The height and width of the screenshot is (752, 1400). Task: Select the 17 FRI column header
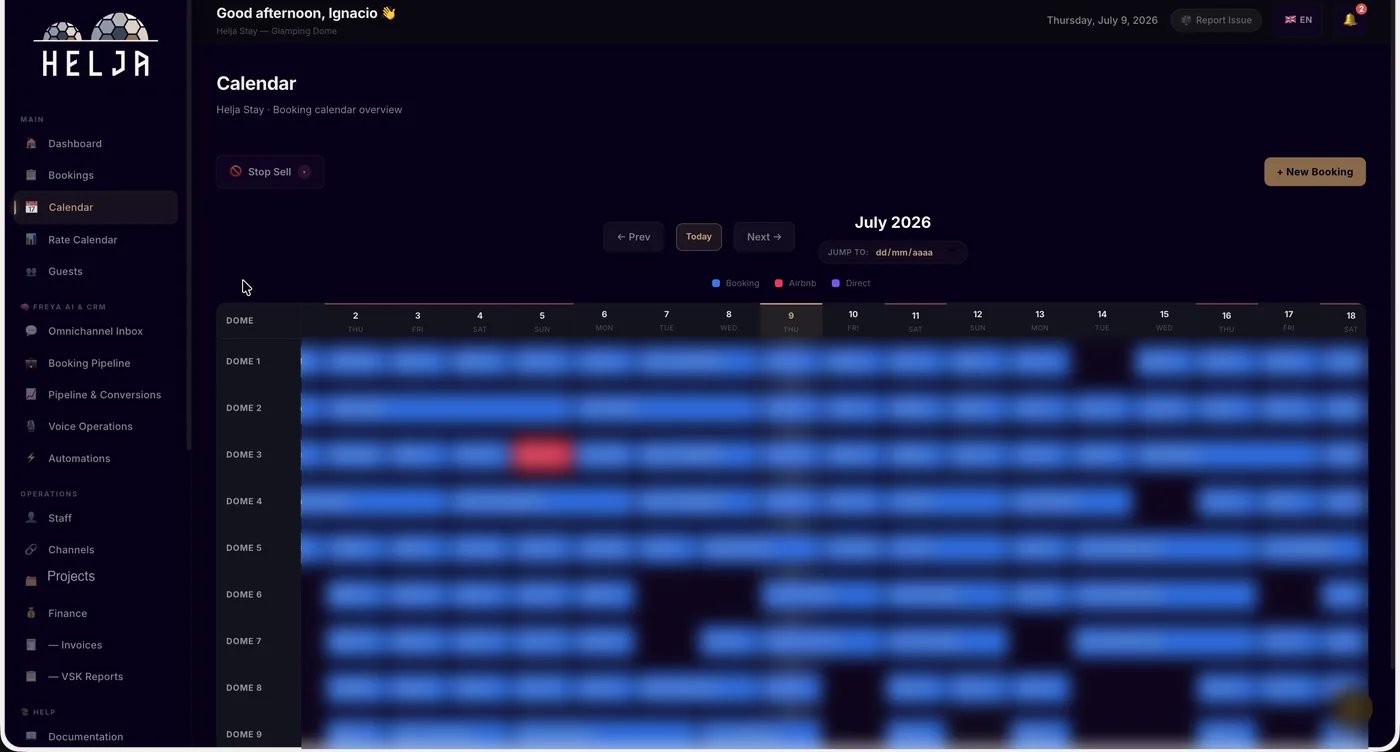coord(1289,320)
